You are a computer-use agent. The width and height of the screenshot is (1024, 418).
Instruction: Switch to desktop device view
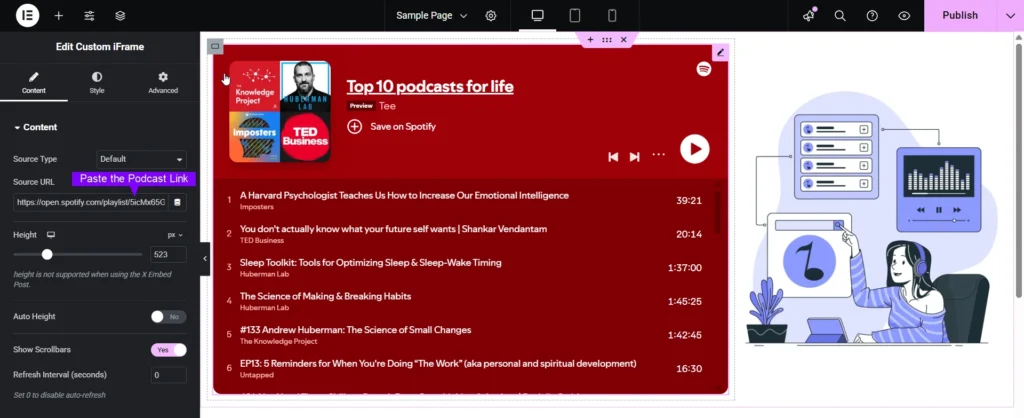point(537,16)
